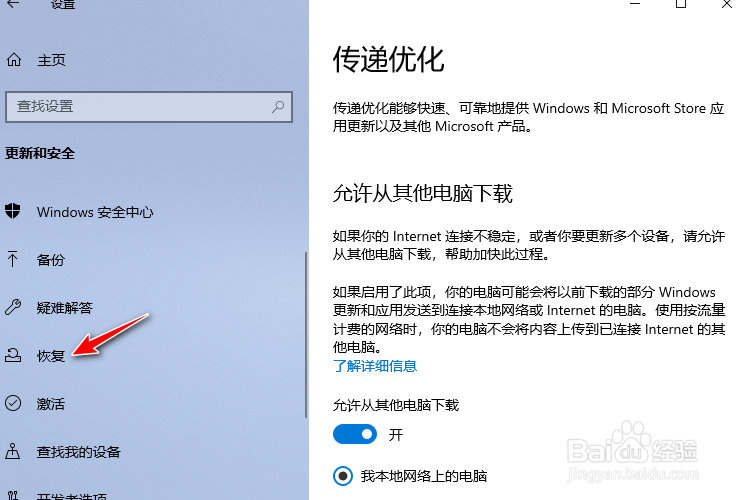Image resolution: width=740 pixels, height=500 pixels.
Task: Go to 疑难解答 section
Action: pos(65,308)
